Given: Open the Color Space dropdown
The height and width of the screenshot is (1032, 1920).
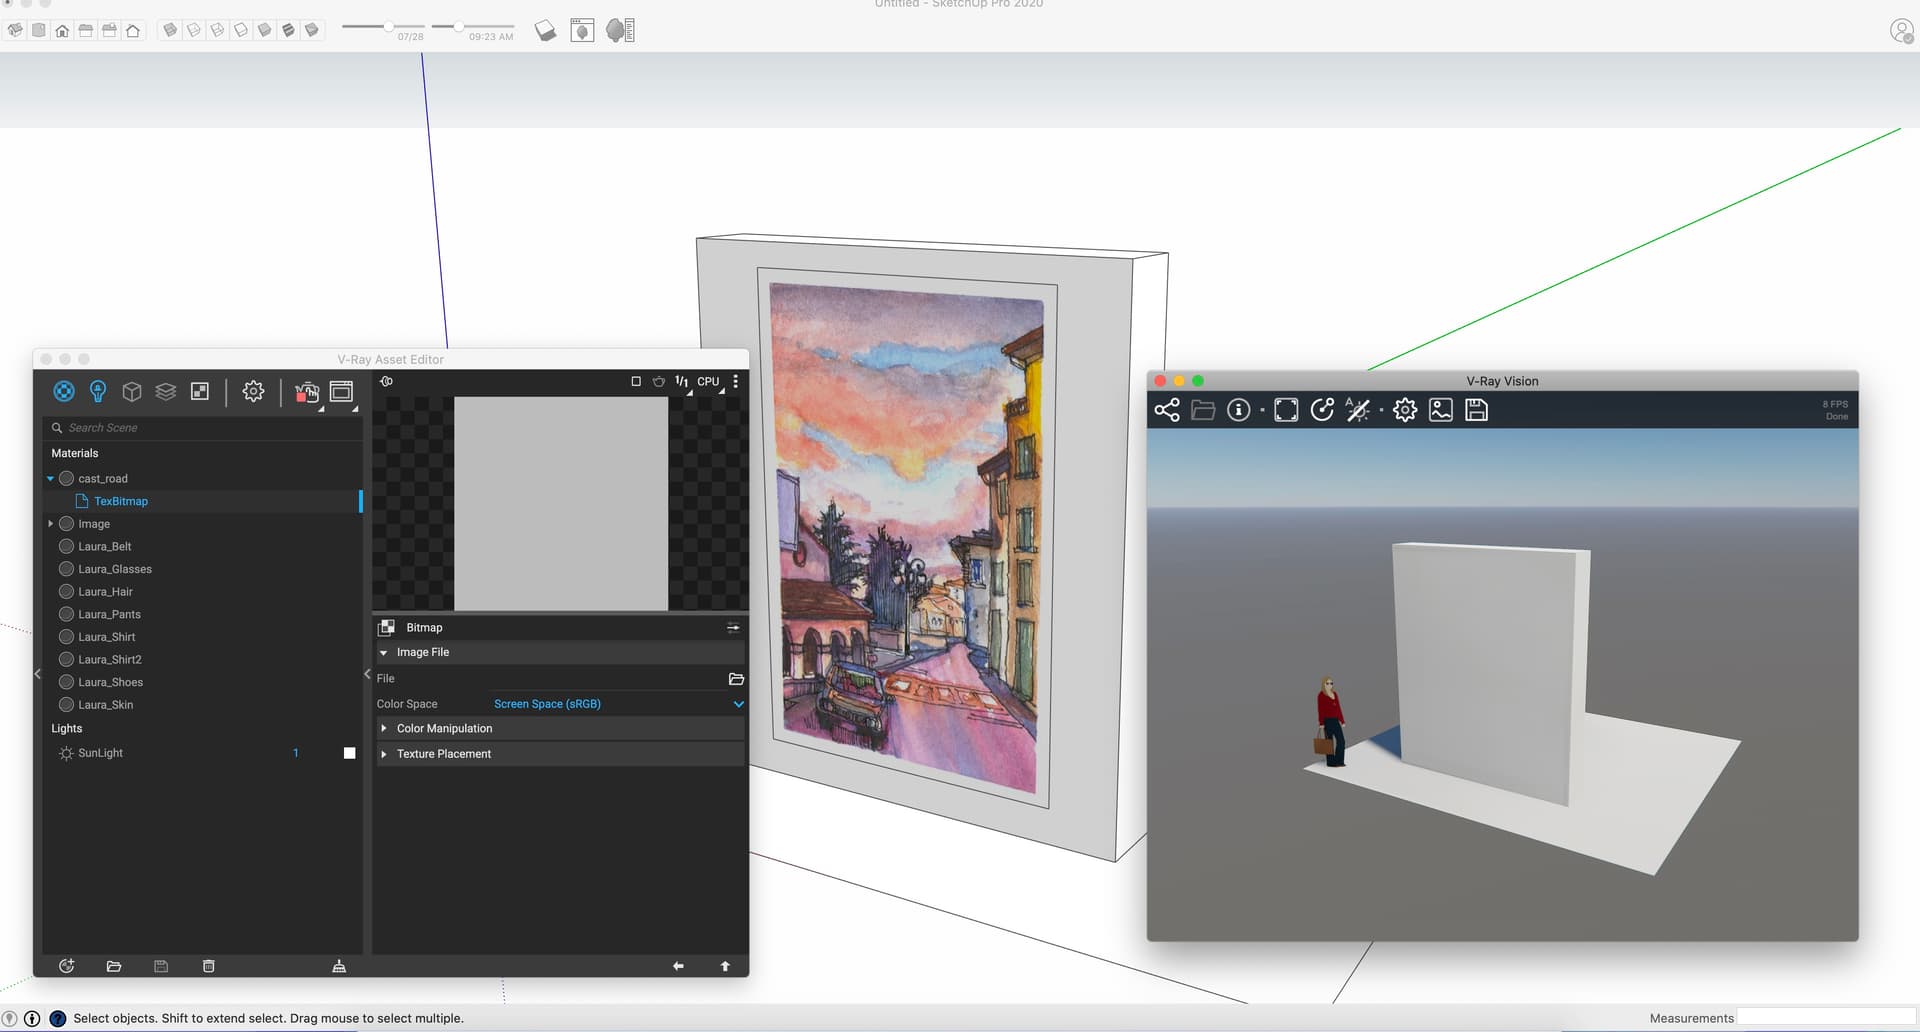Looking at the screenshot, I should (618, 704).
